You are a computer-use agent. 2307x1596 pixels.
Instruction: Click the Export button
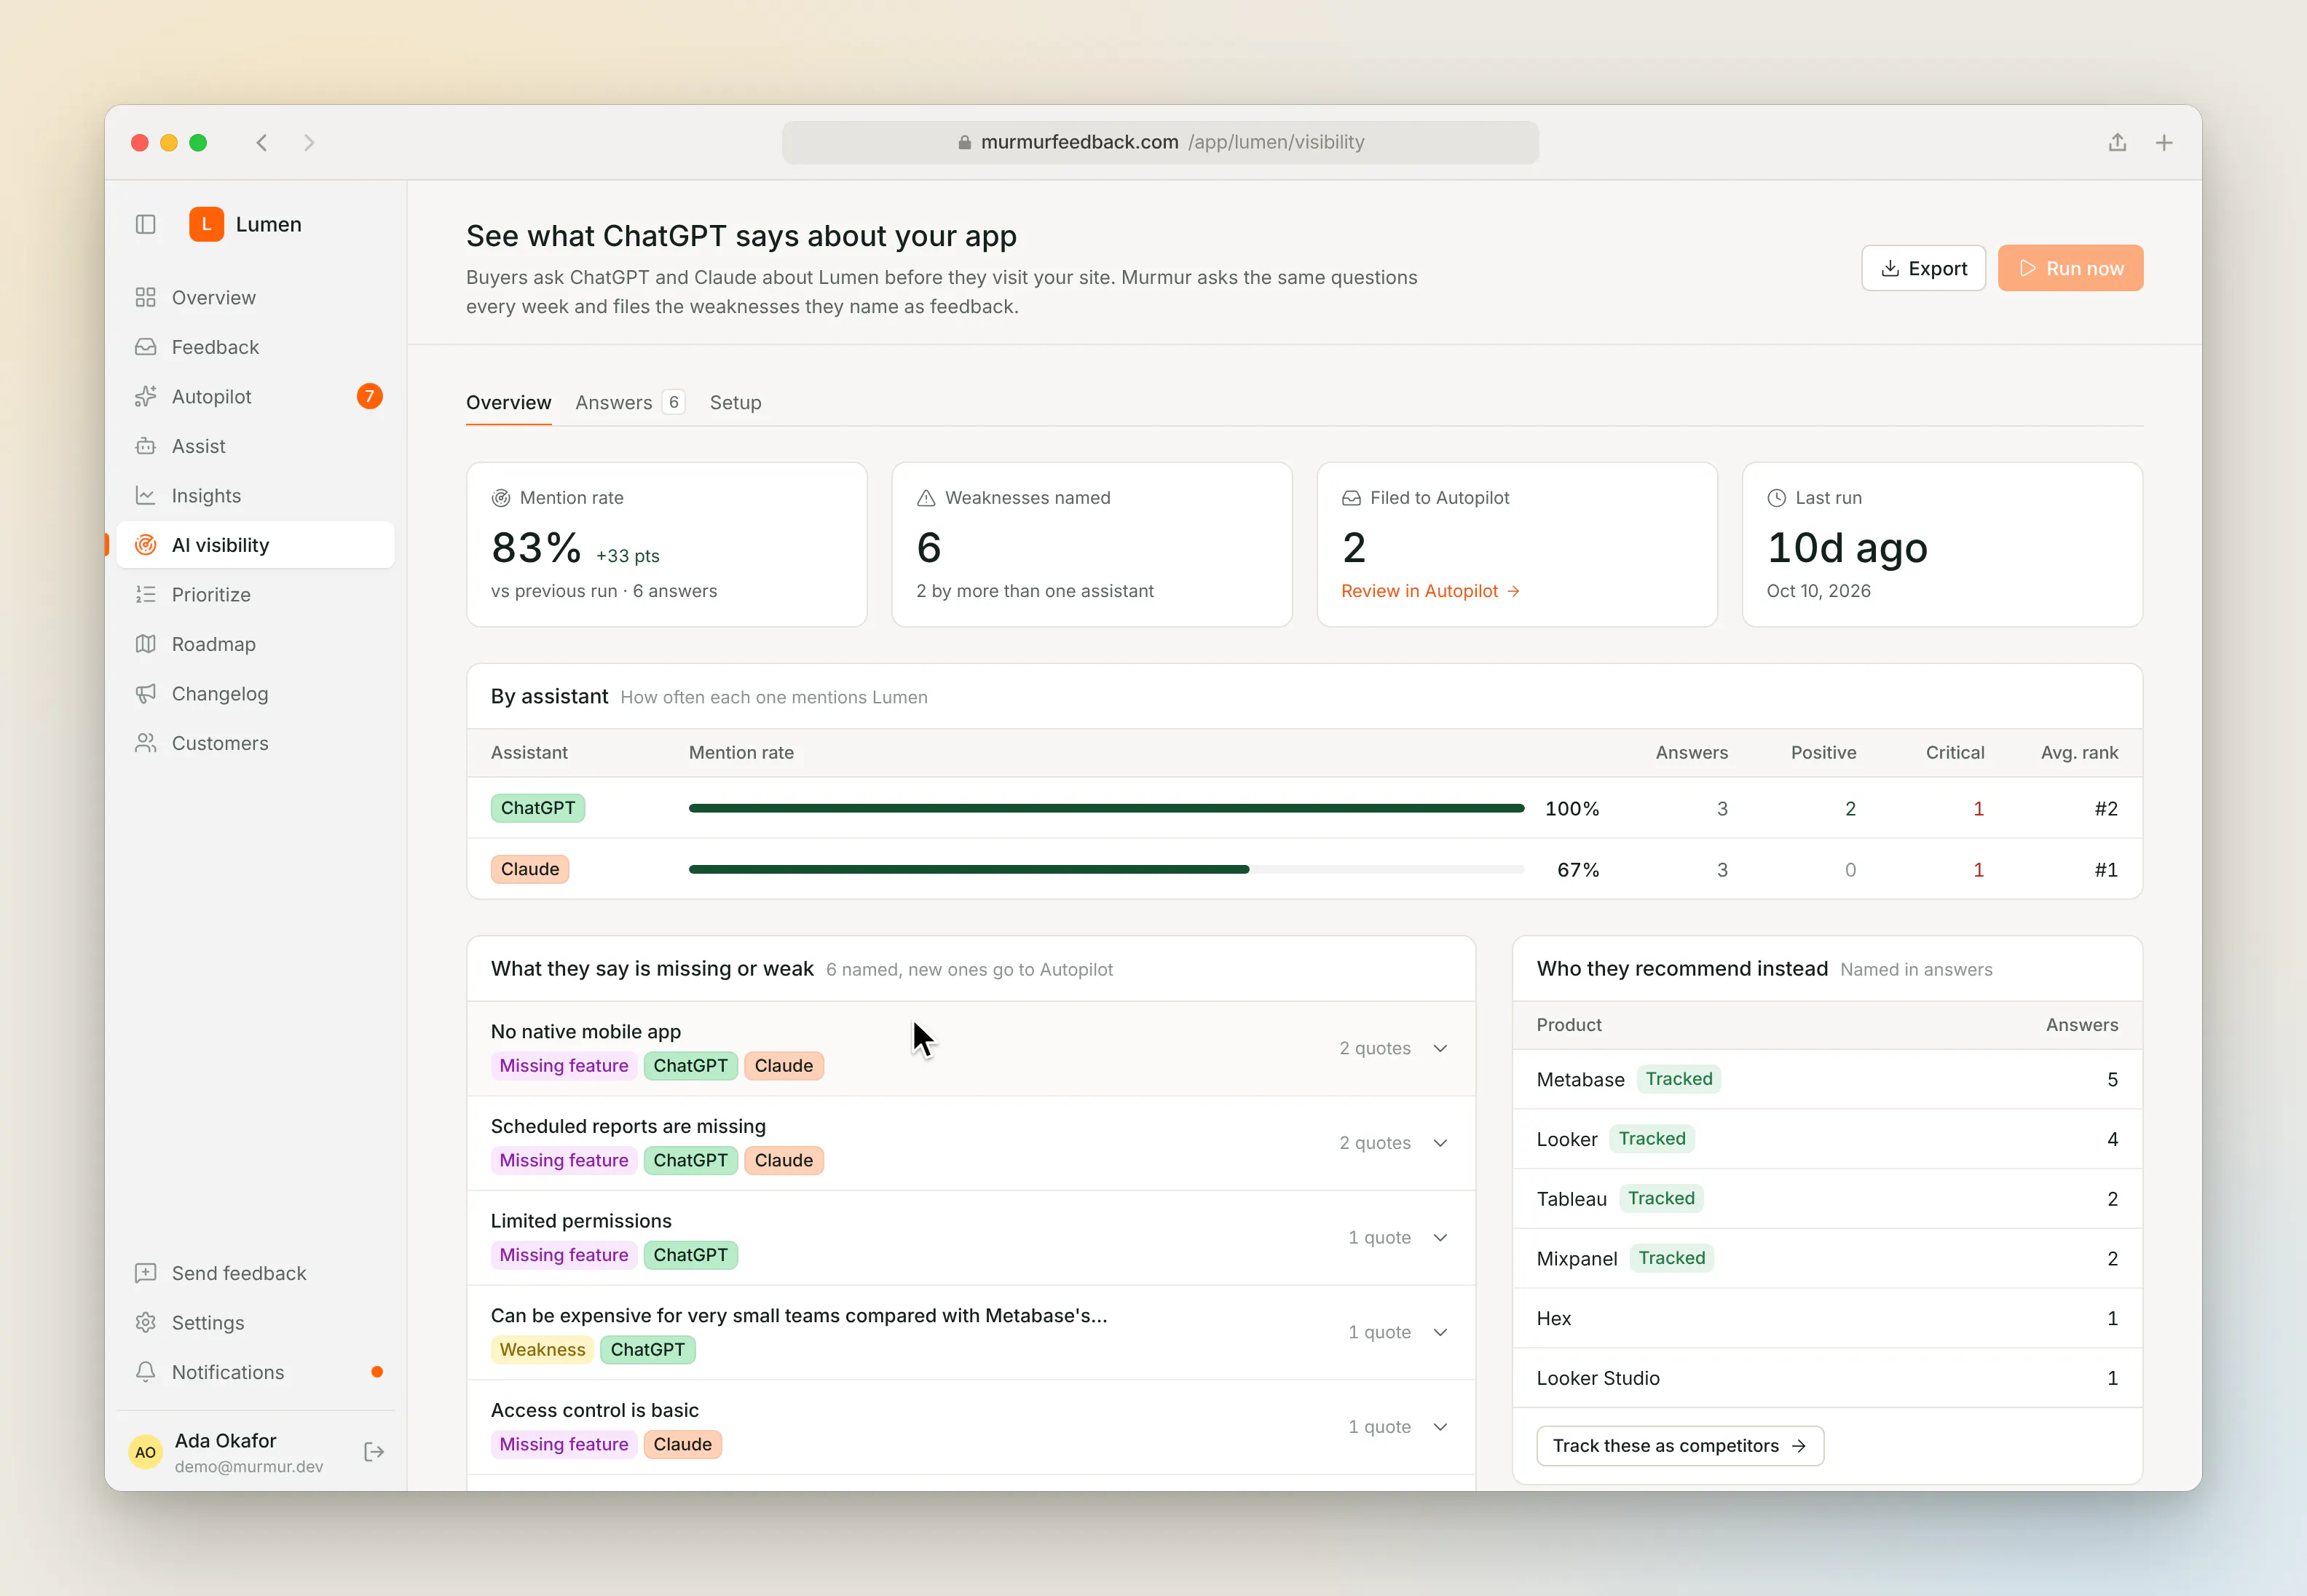tap(1923, 268)
